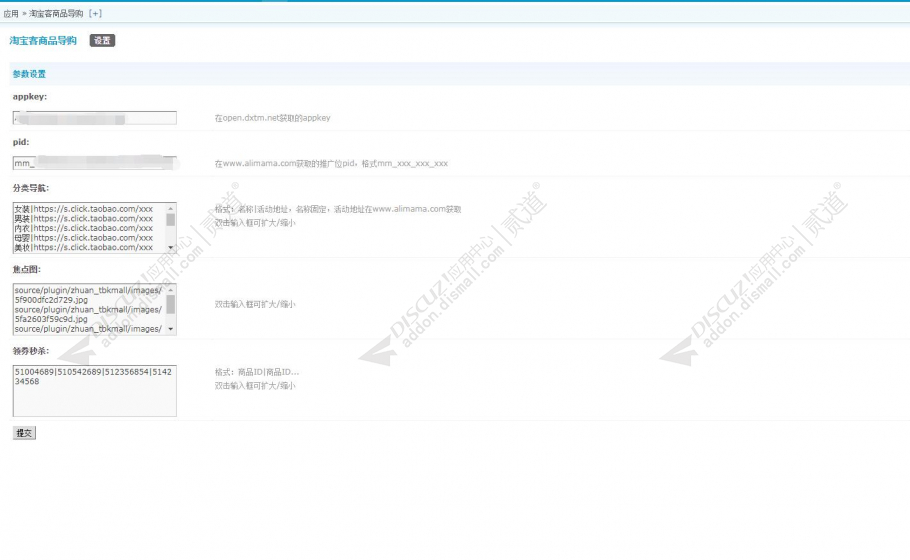Click the 内衣 line in 分类导航
This screenshot has height=560, width=910.
(84, 228)
